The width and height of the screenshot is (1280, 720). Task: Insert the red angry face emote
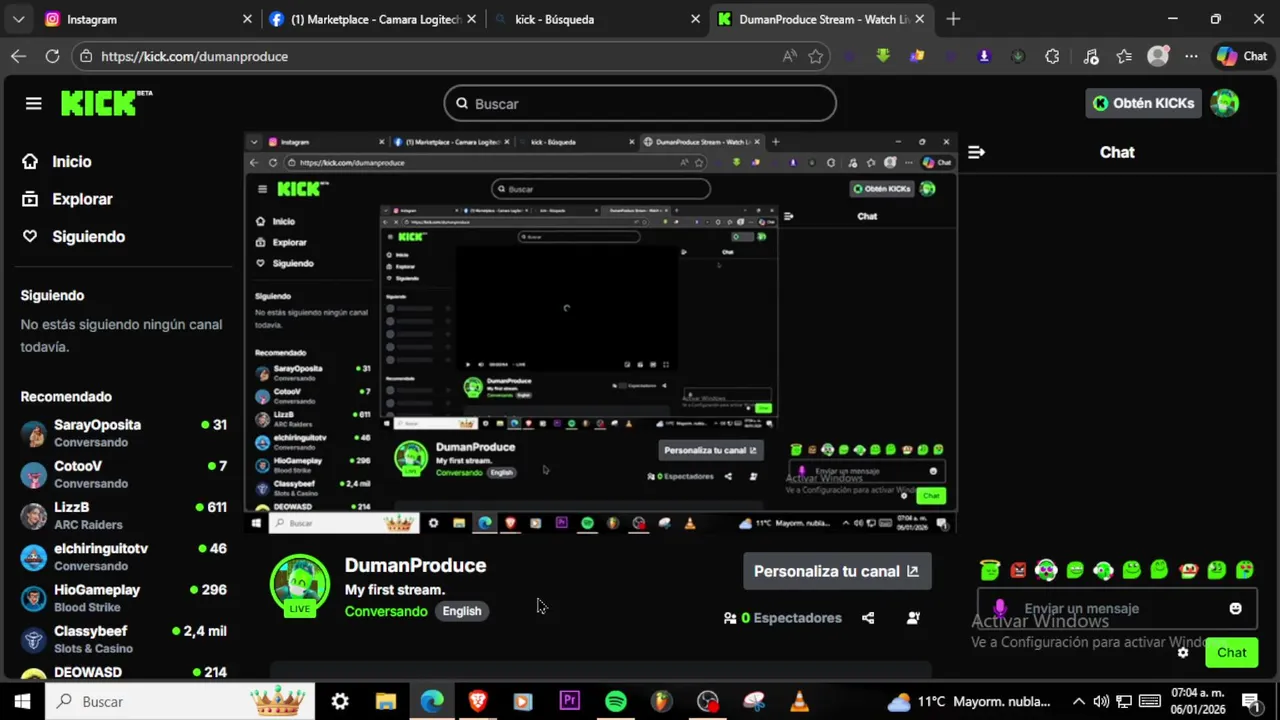1018,570
